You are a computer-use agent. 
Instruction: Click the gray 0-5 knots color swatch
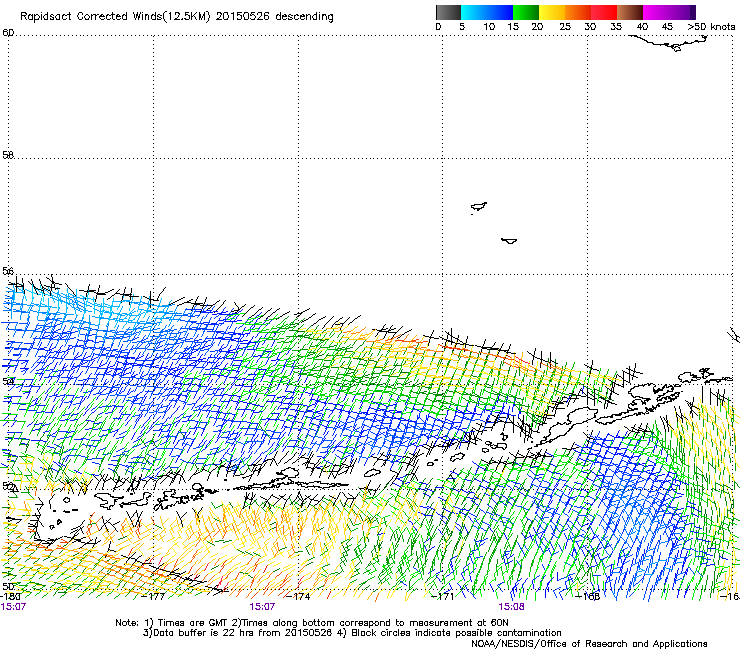click(x=448, y=12)
